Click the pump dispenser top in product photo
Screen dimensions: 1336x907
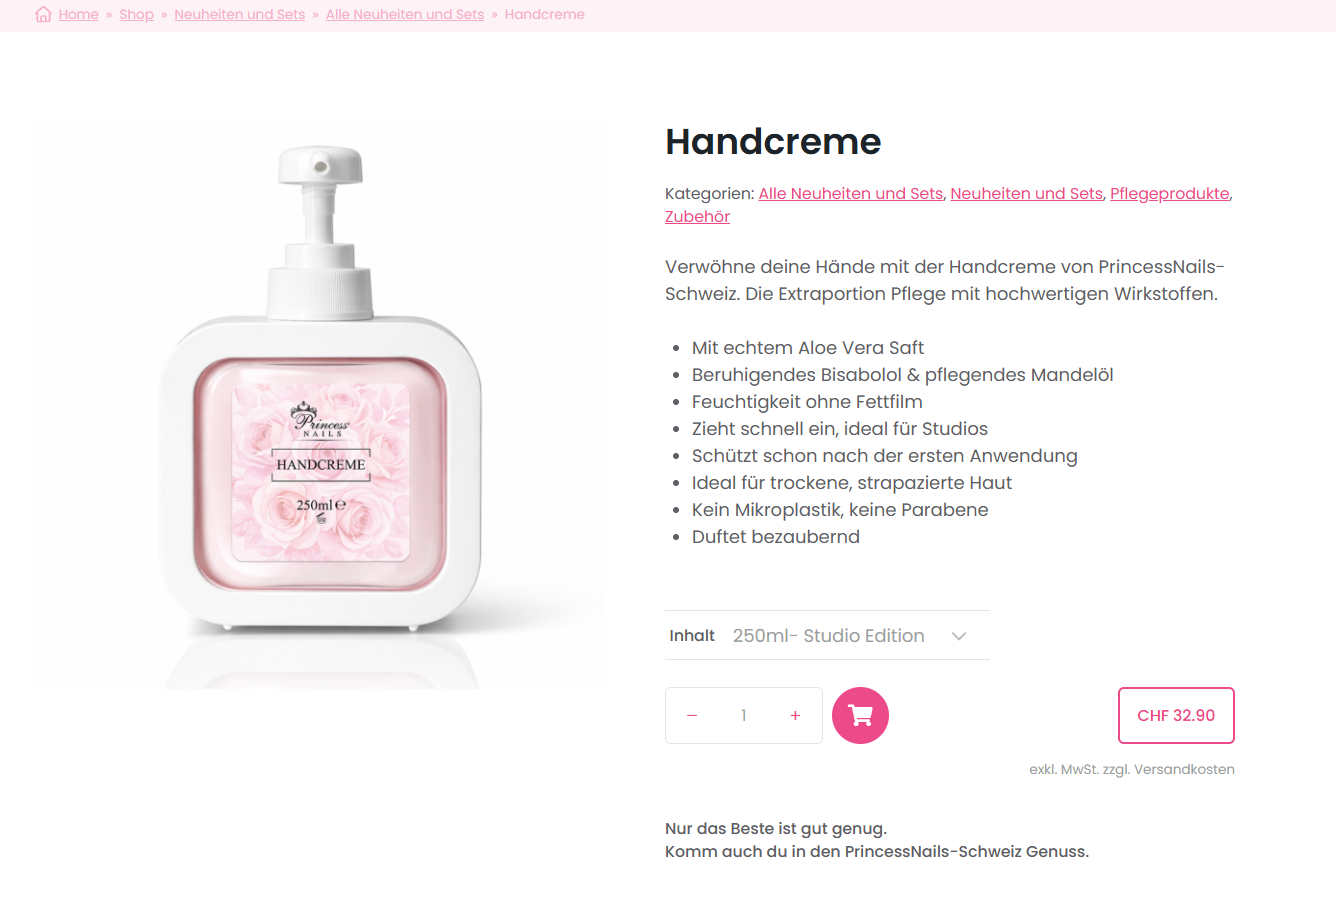pos(320,165)
